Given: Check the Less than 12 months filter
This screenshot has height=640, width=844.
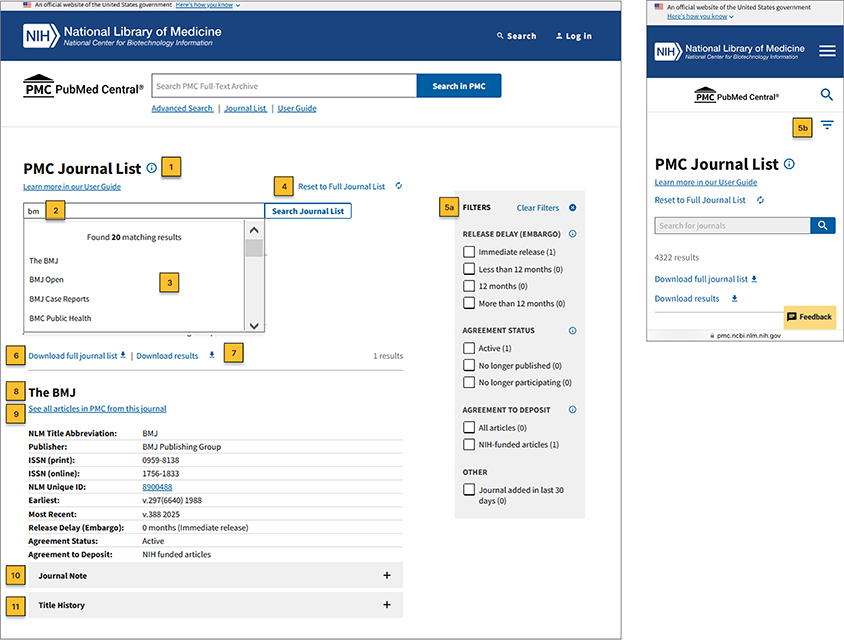Looking at the screenshot, I should pos(469,269).
